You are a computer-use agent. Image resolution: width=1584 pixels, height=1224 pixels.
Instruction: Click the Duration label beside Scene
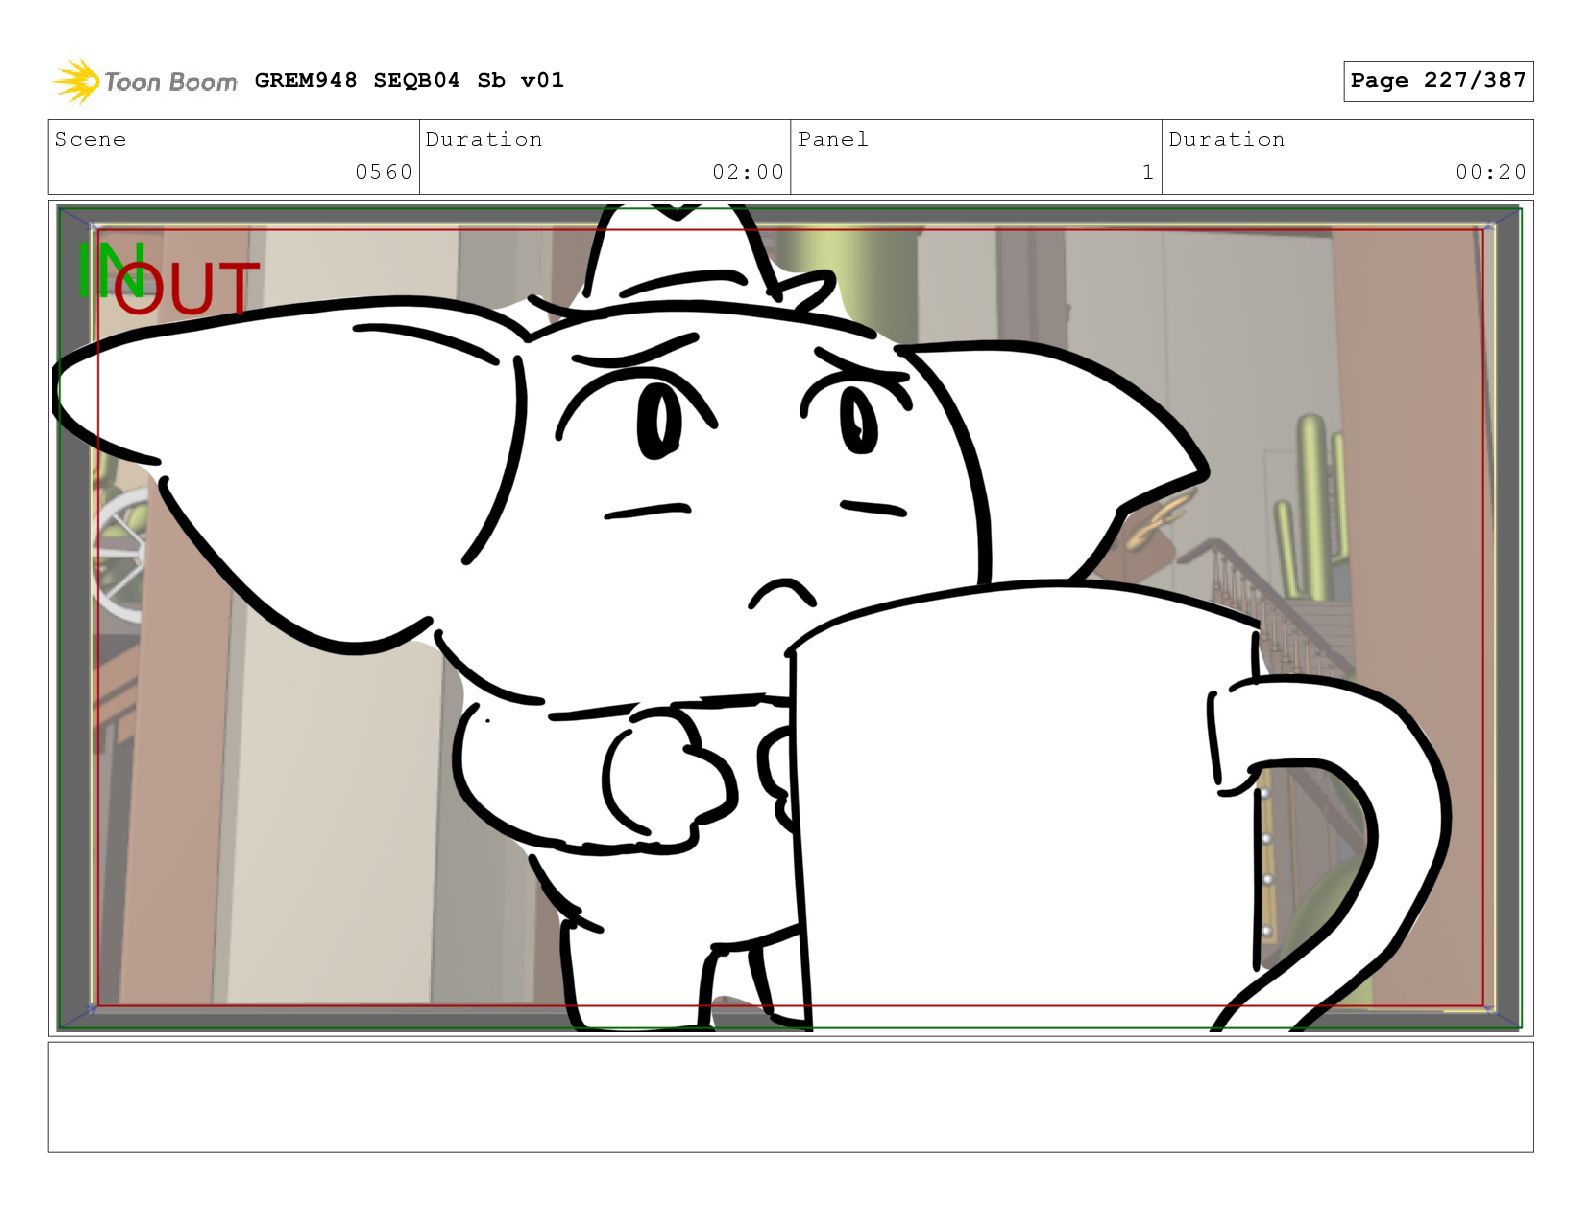[484, 139]
